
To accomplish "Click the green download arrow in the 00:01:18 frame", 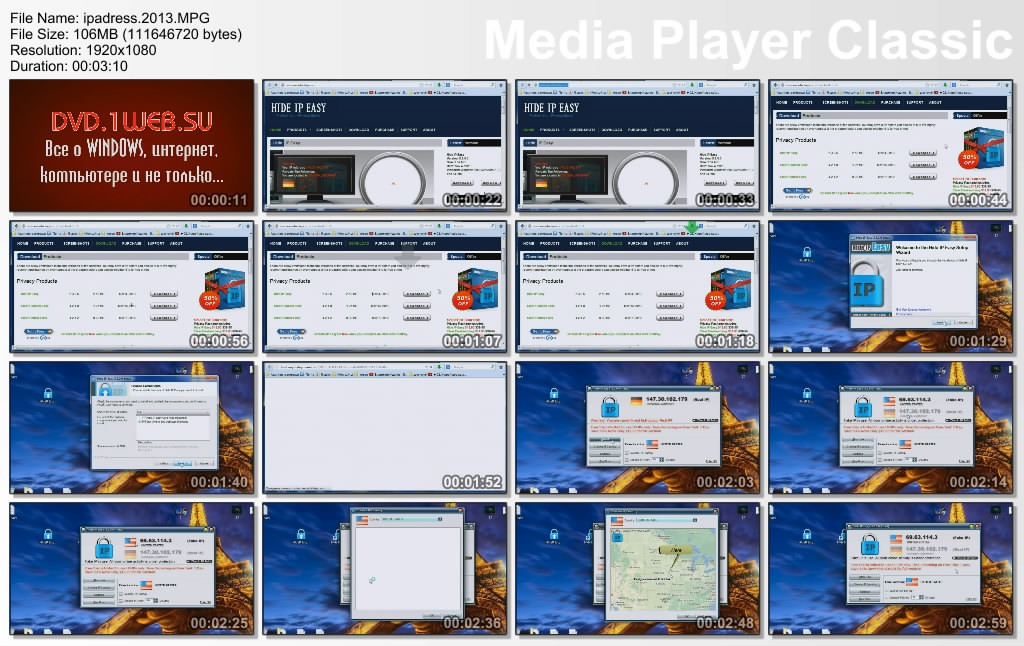I will pyautogui.click(x=692, y=227).
